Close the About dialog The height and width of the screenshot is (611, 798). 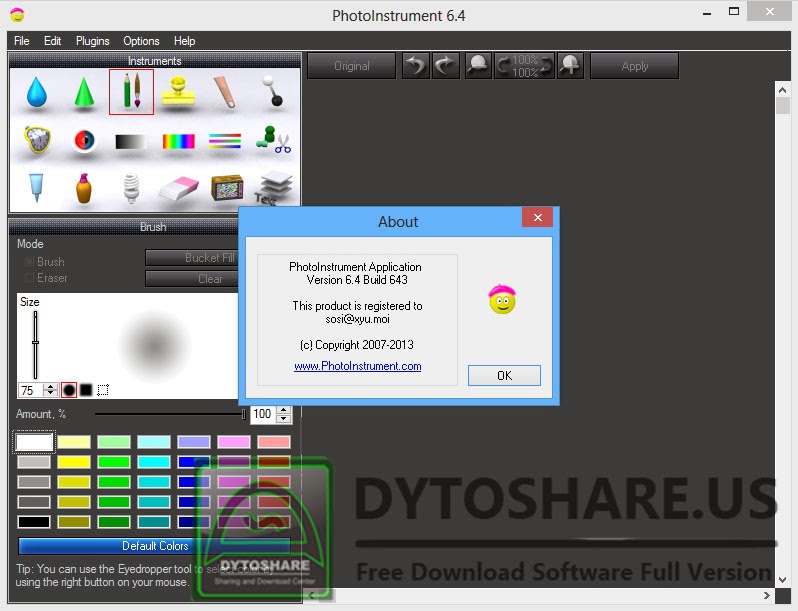537,217
